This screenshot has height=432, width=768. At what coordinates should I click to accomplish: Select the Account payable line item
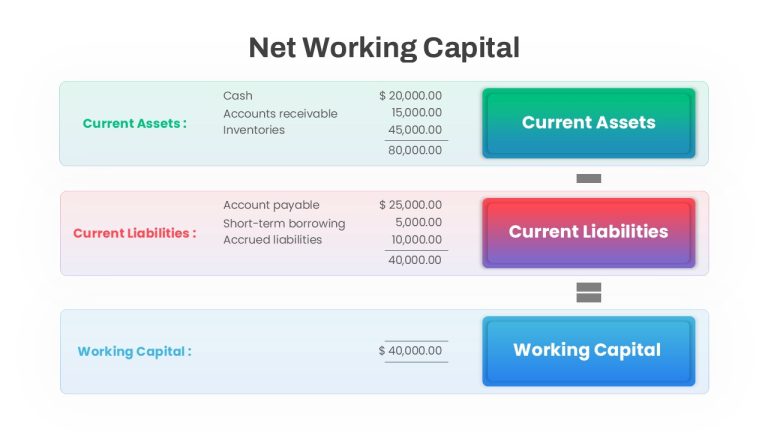coord(271,205)
